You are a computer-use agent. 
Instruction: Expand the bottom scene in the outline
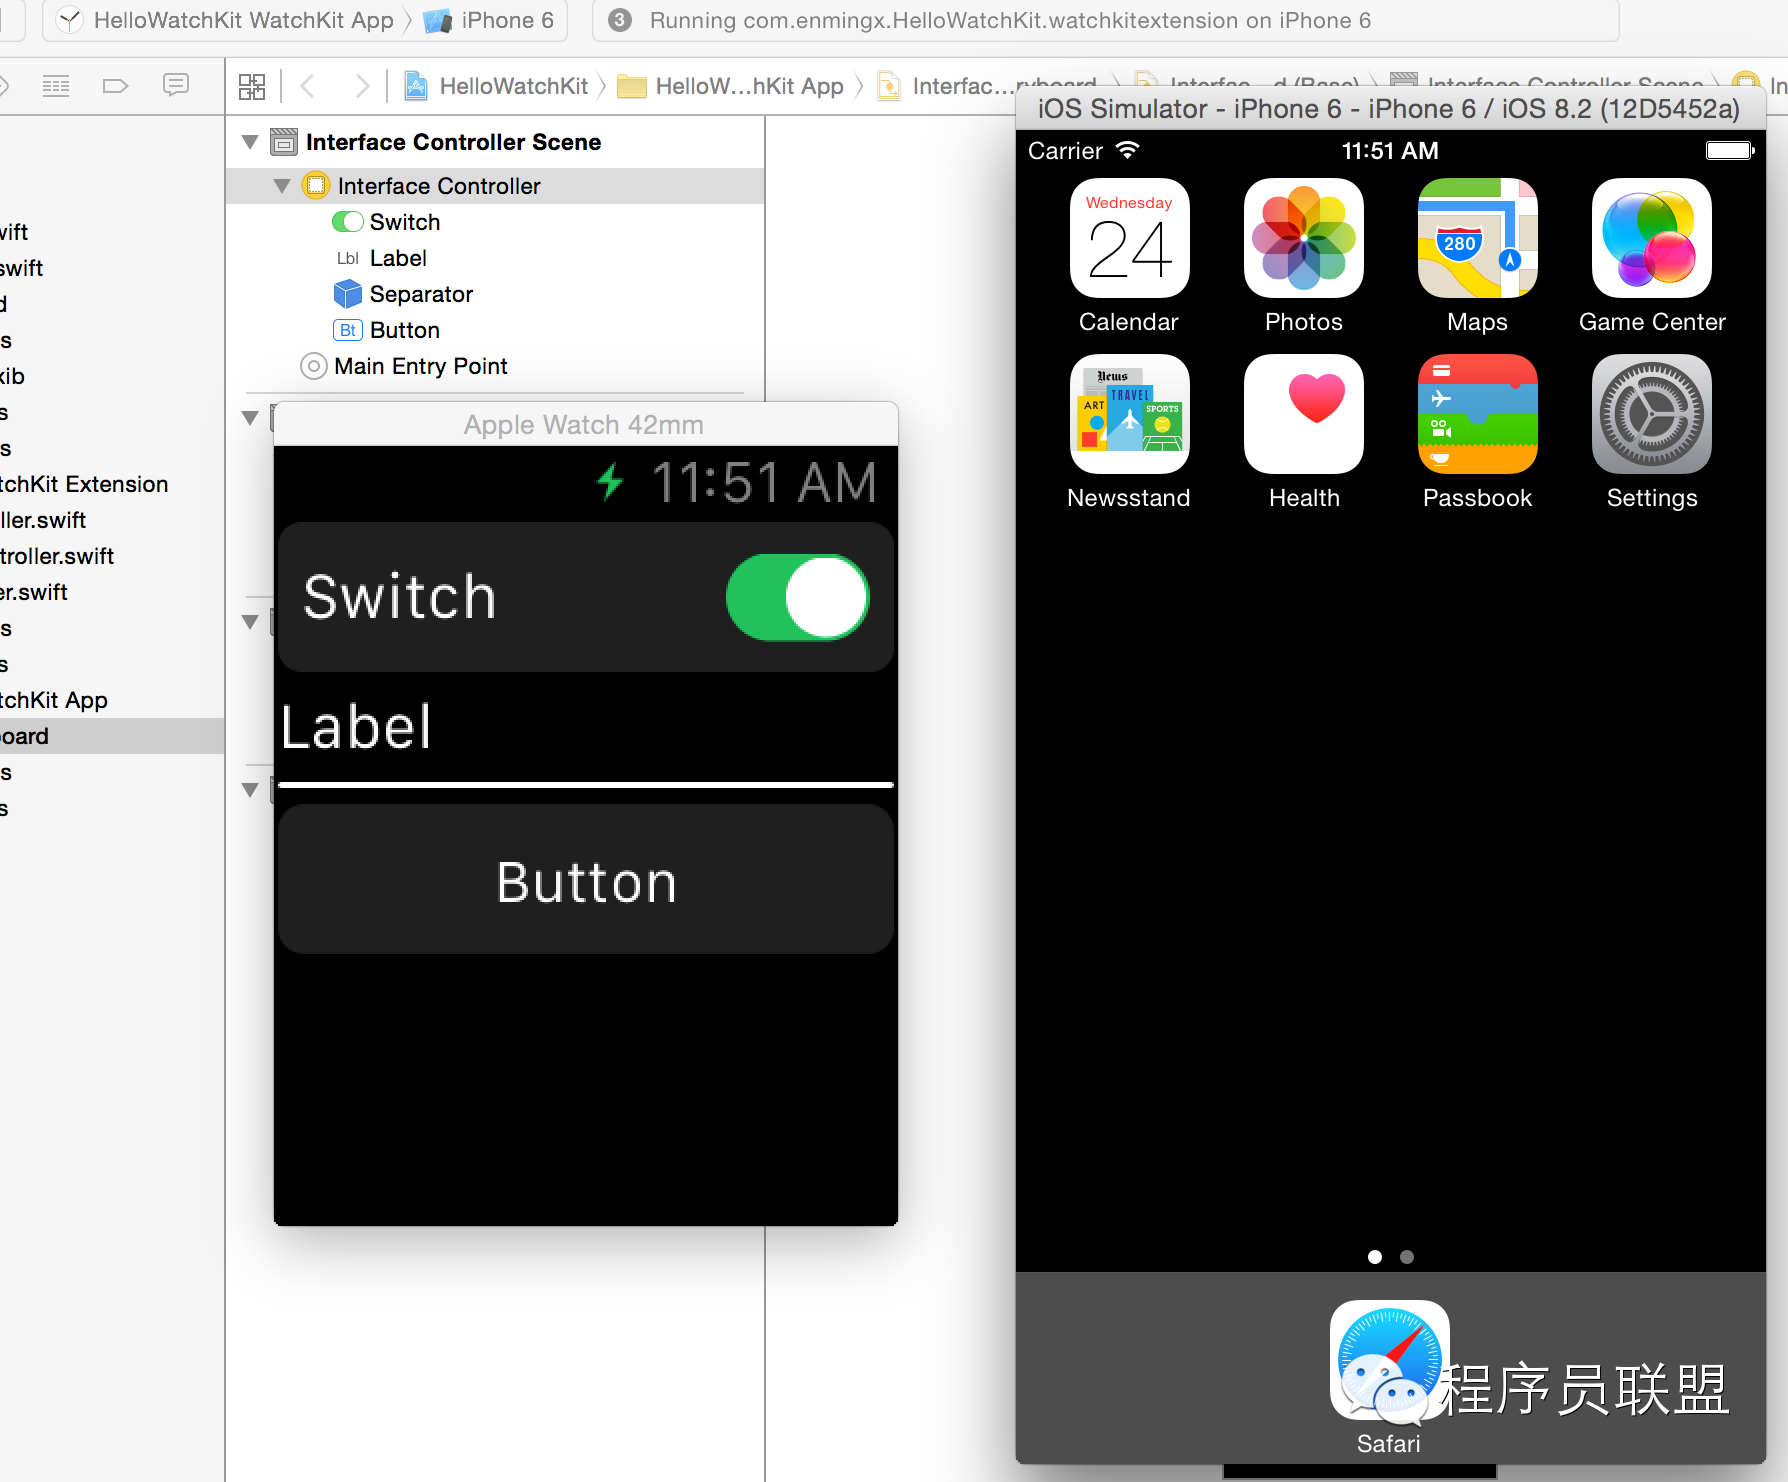pyautogui.click(x=250, y=790)
